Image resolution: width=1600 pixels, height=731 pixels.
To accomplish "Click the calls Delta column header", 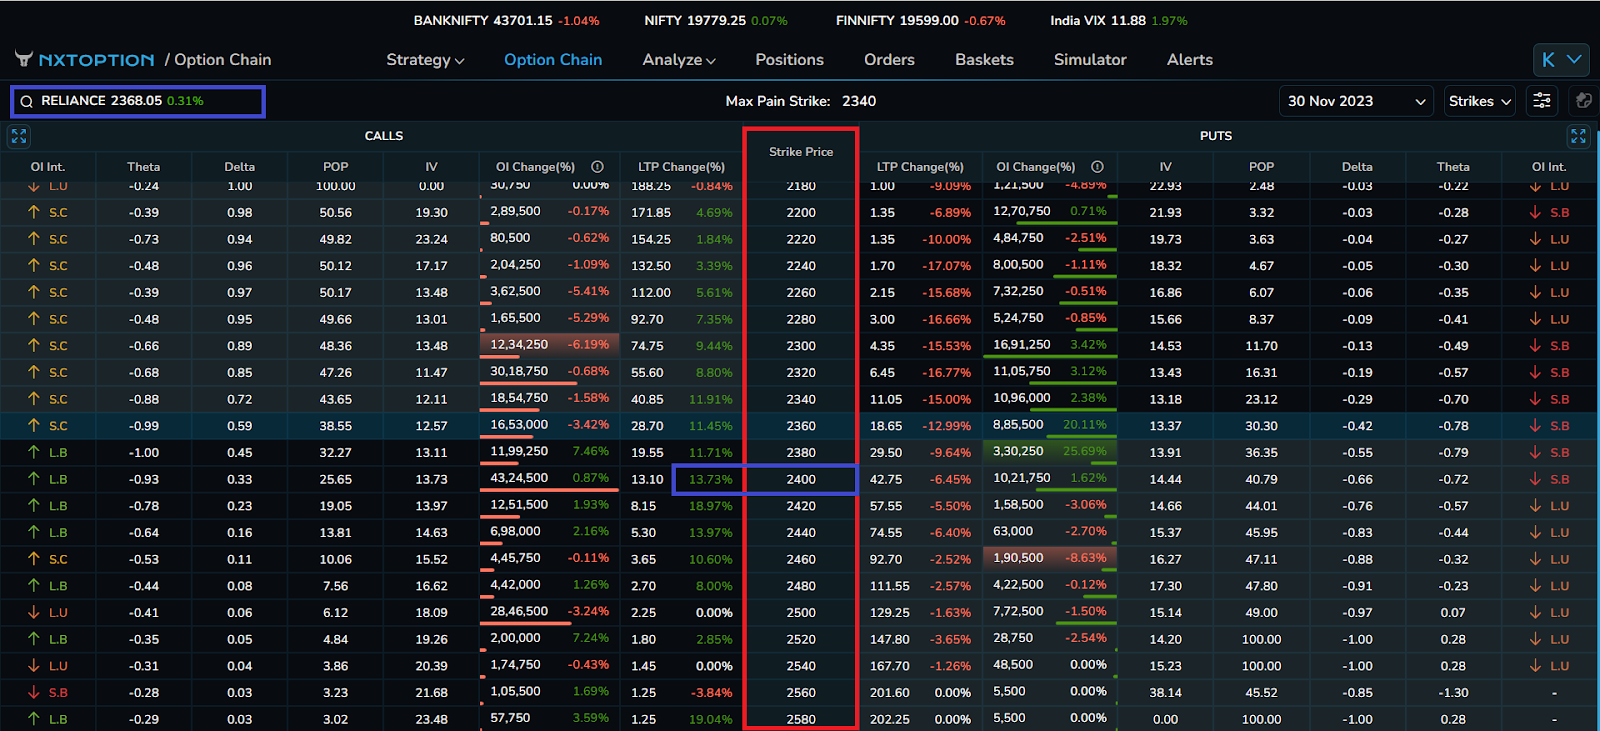I will [x=239, y=167].
